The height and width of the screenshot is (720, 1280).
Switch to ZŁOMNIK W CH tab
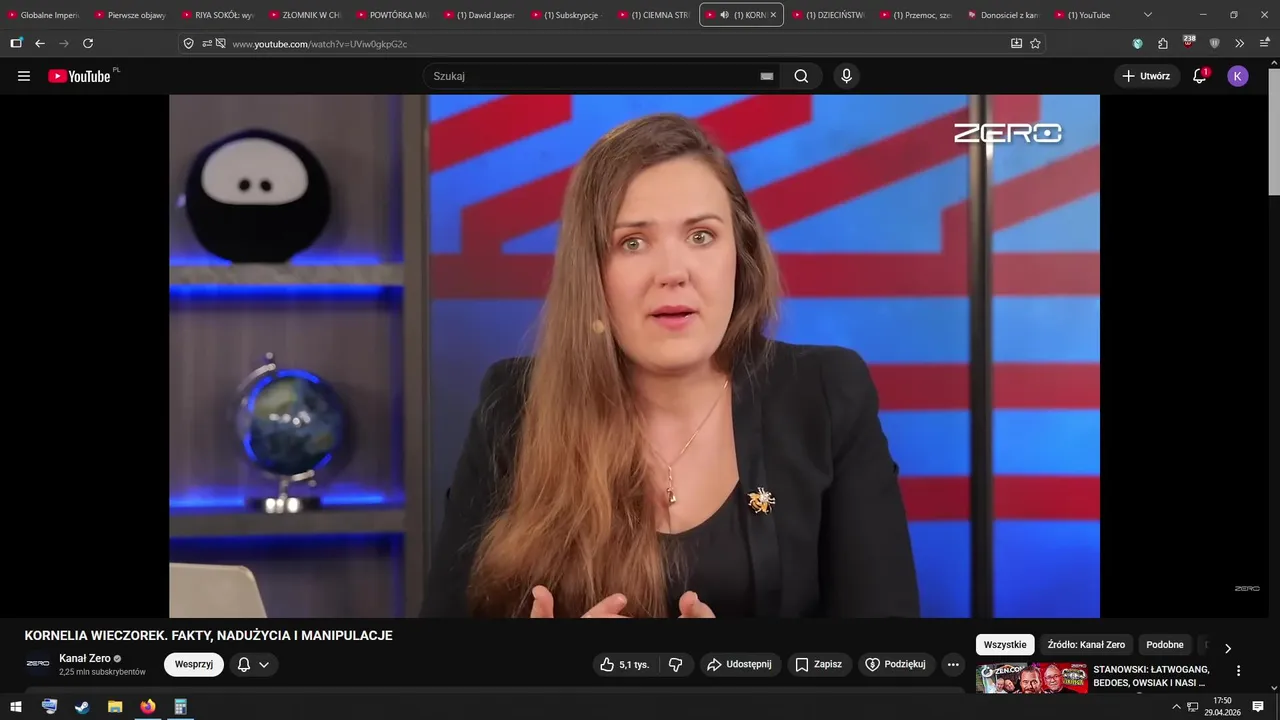point(306,15)
